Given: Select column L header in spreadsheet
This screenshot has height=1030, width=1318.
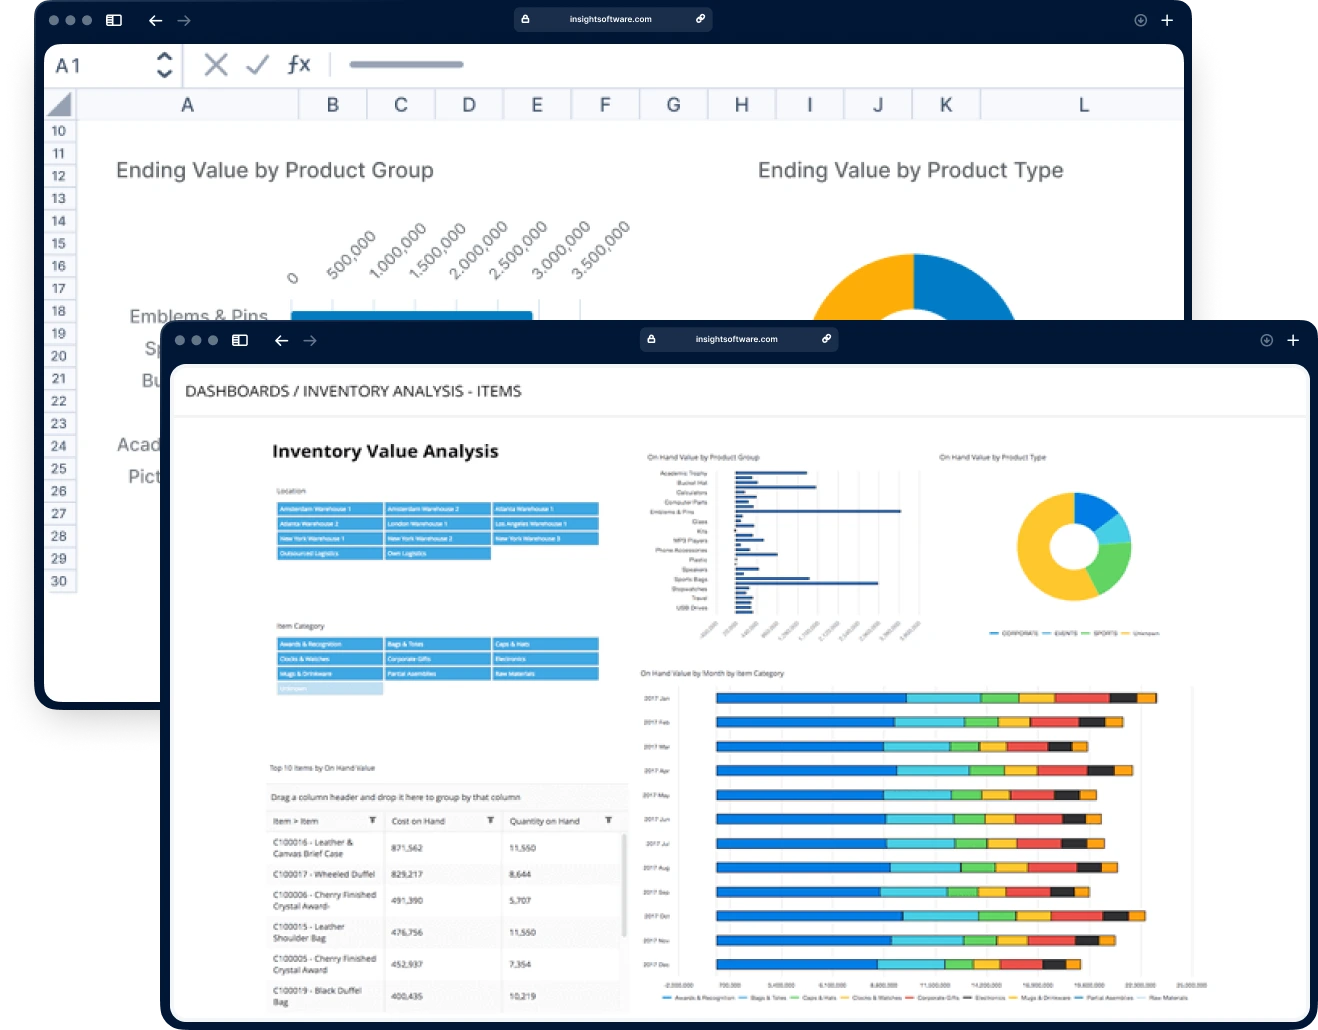Looking at the screenshot, I should 1083,105.
